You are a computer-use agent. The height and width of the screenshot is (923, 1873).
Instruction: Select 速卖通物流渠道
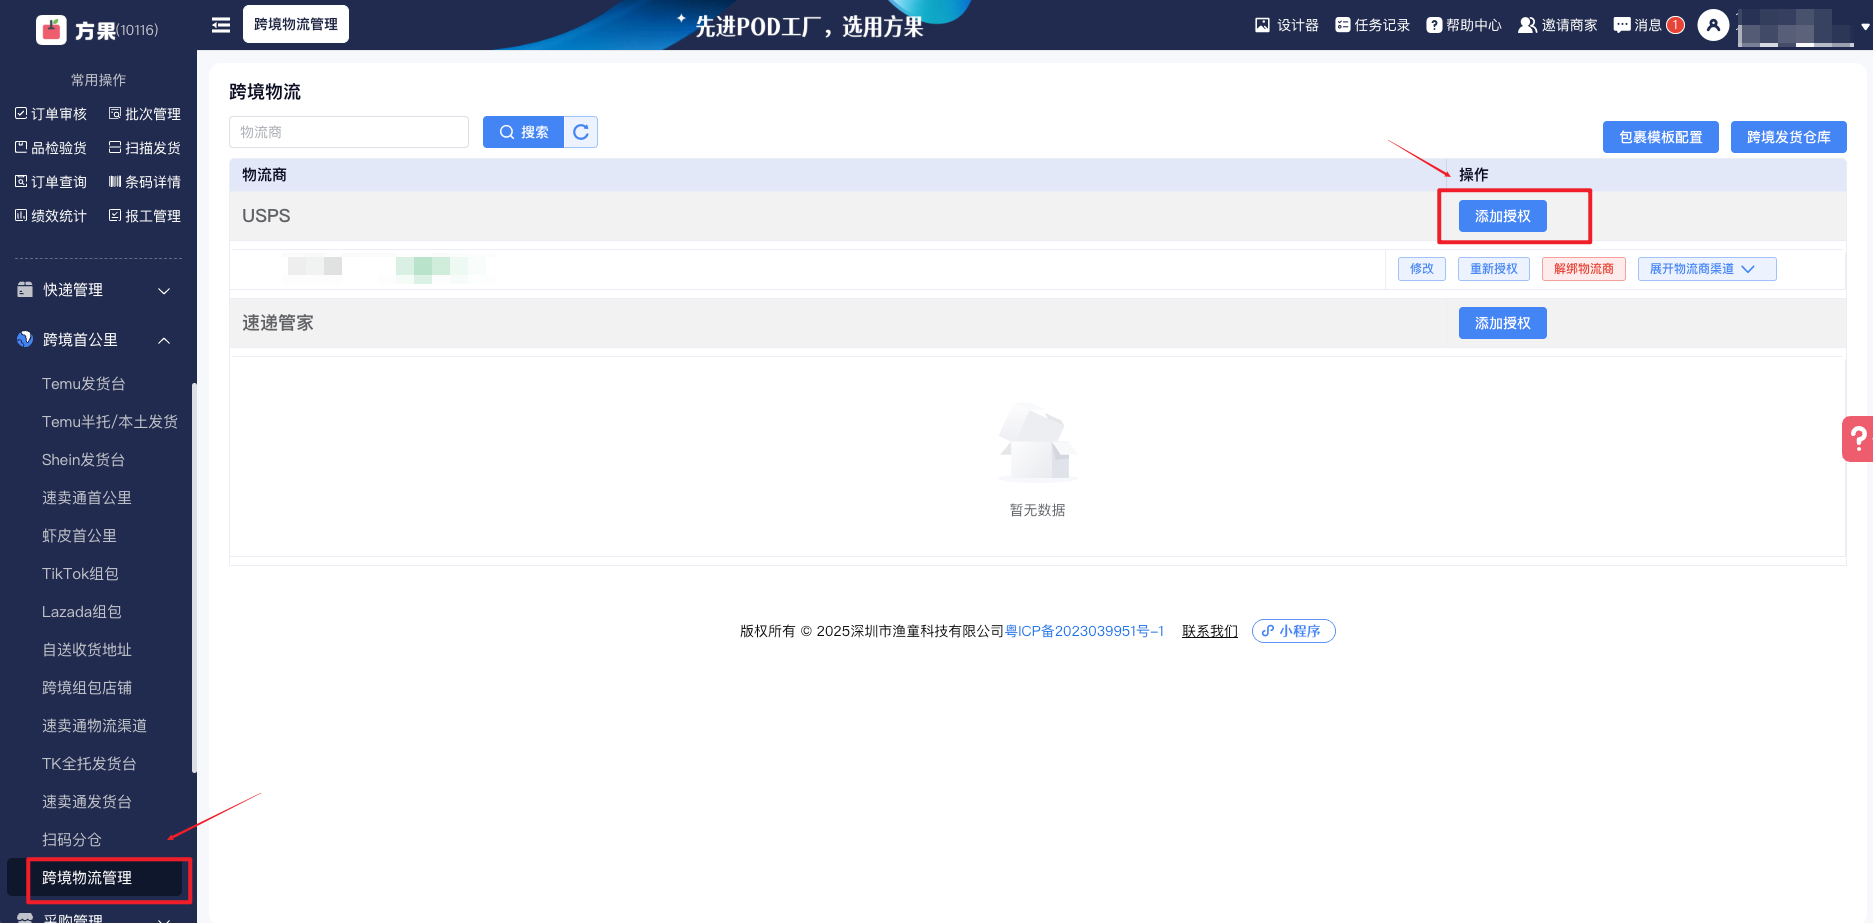[x=95, y=726]
